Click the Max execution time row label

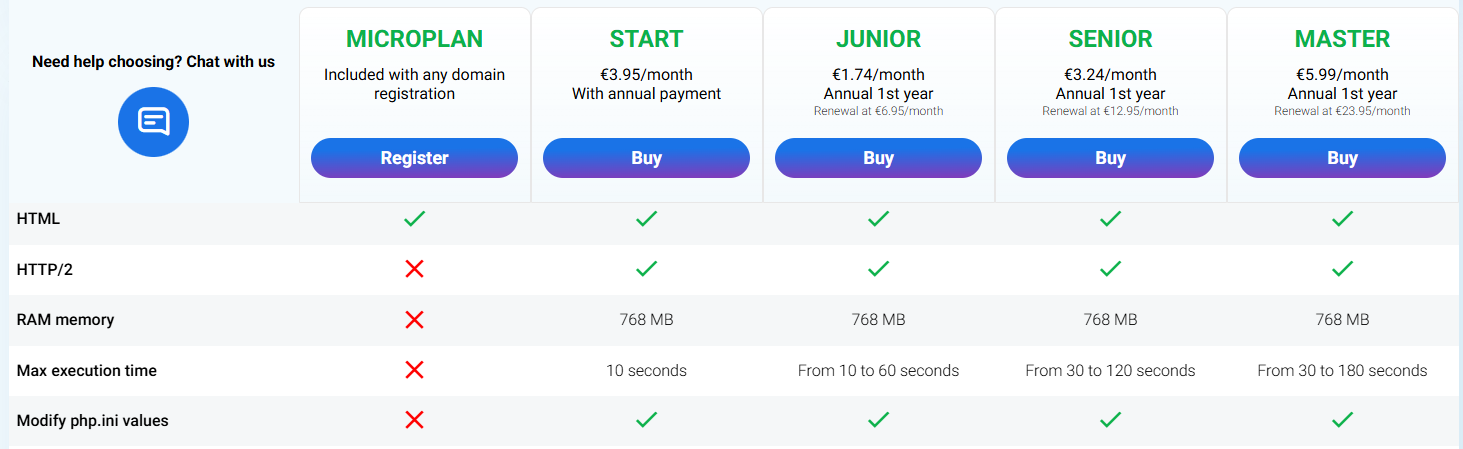coord(87,371)
